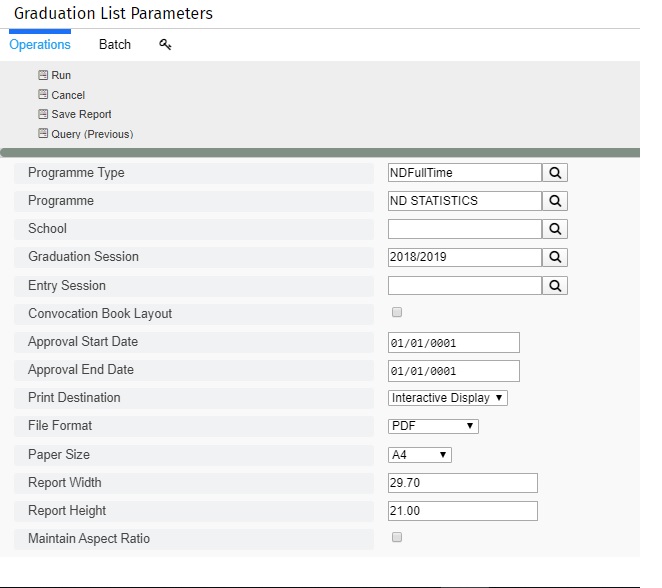Click Query (Previous) link
Image resolution: width=662 pixels, height=588 pixels.
(x=92, y=134)
